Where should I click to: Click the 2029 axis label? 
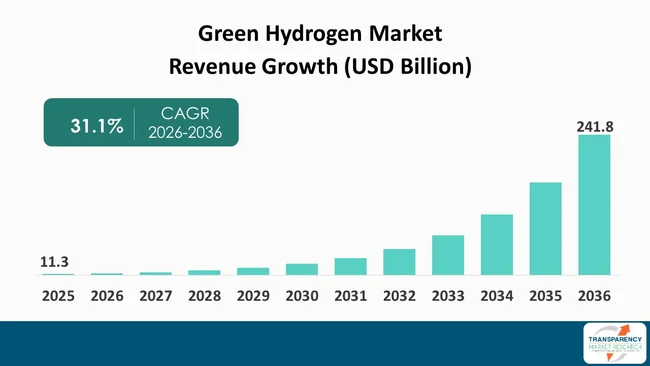(253, 296)
